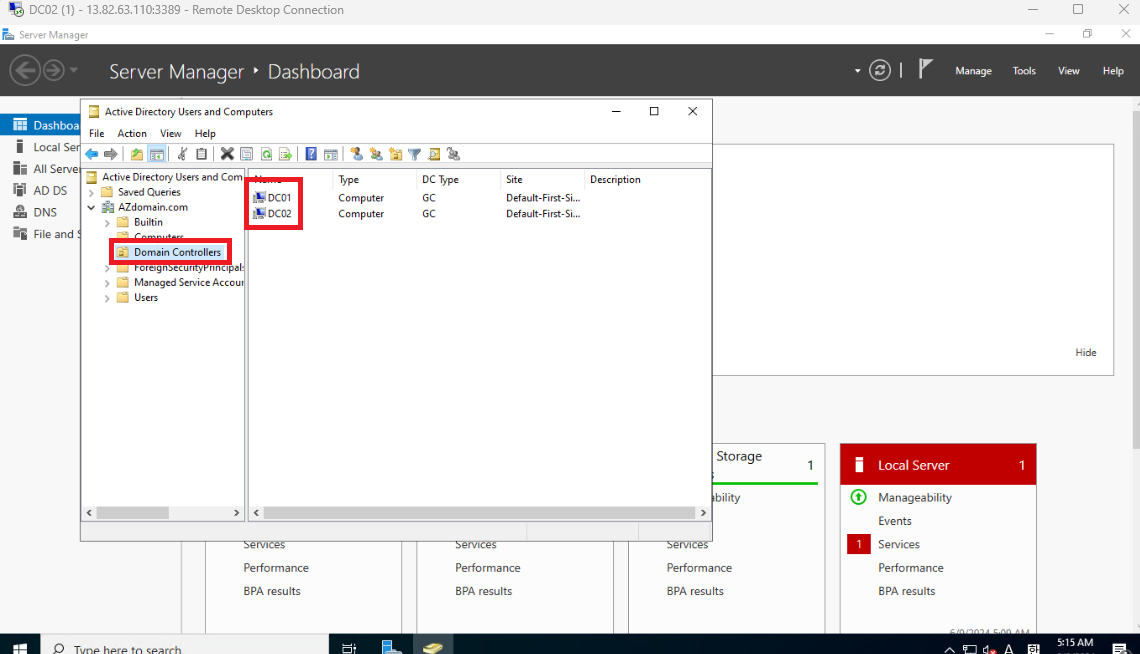Click Manageability in Local Server tile
1140x654 pixels.
[x=915, y=498]
